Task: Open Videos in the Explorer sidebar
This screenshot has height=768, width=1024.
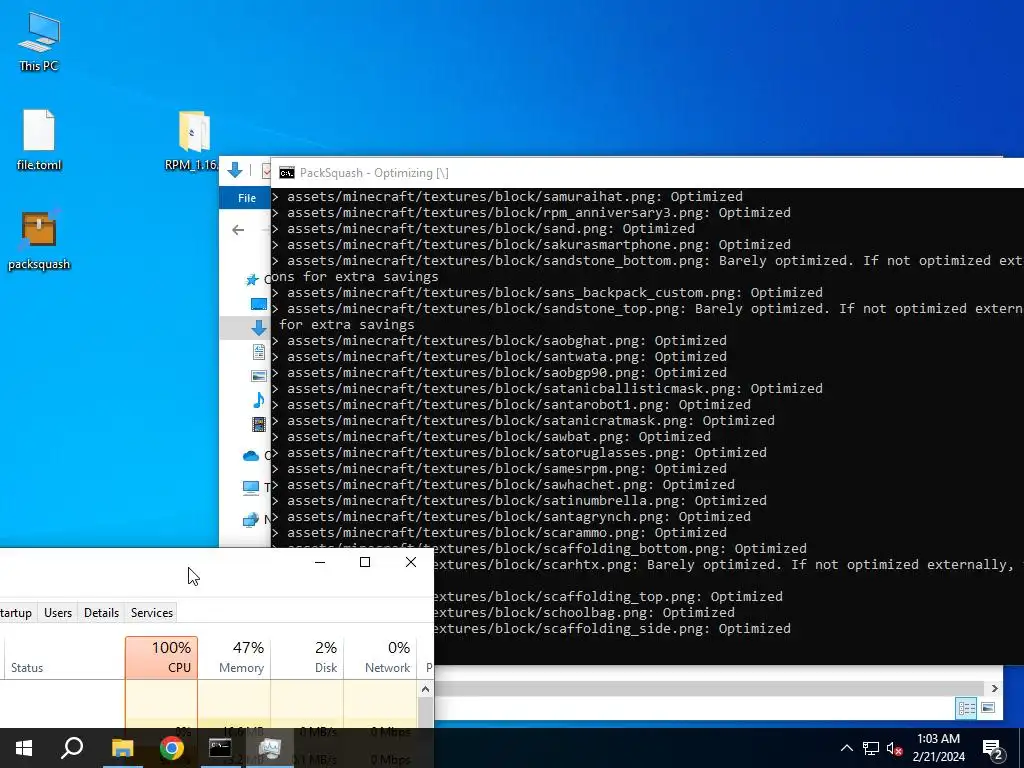Action: [259, 424]
